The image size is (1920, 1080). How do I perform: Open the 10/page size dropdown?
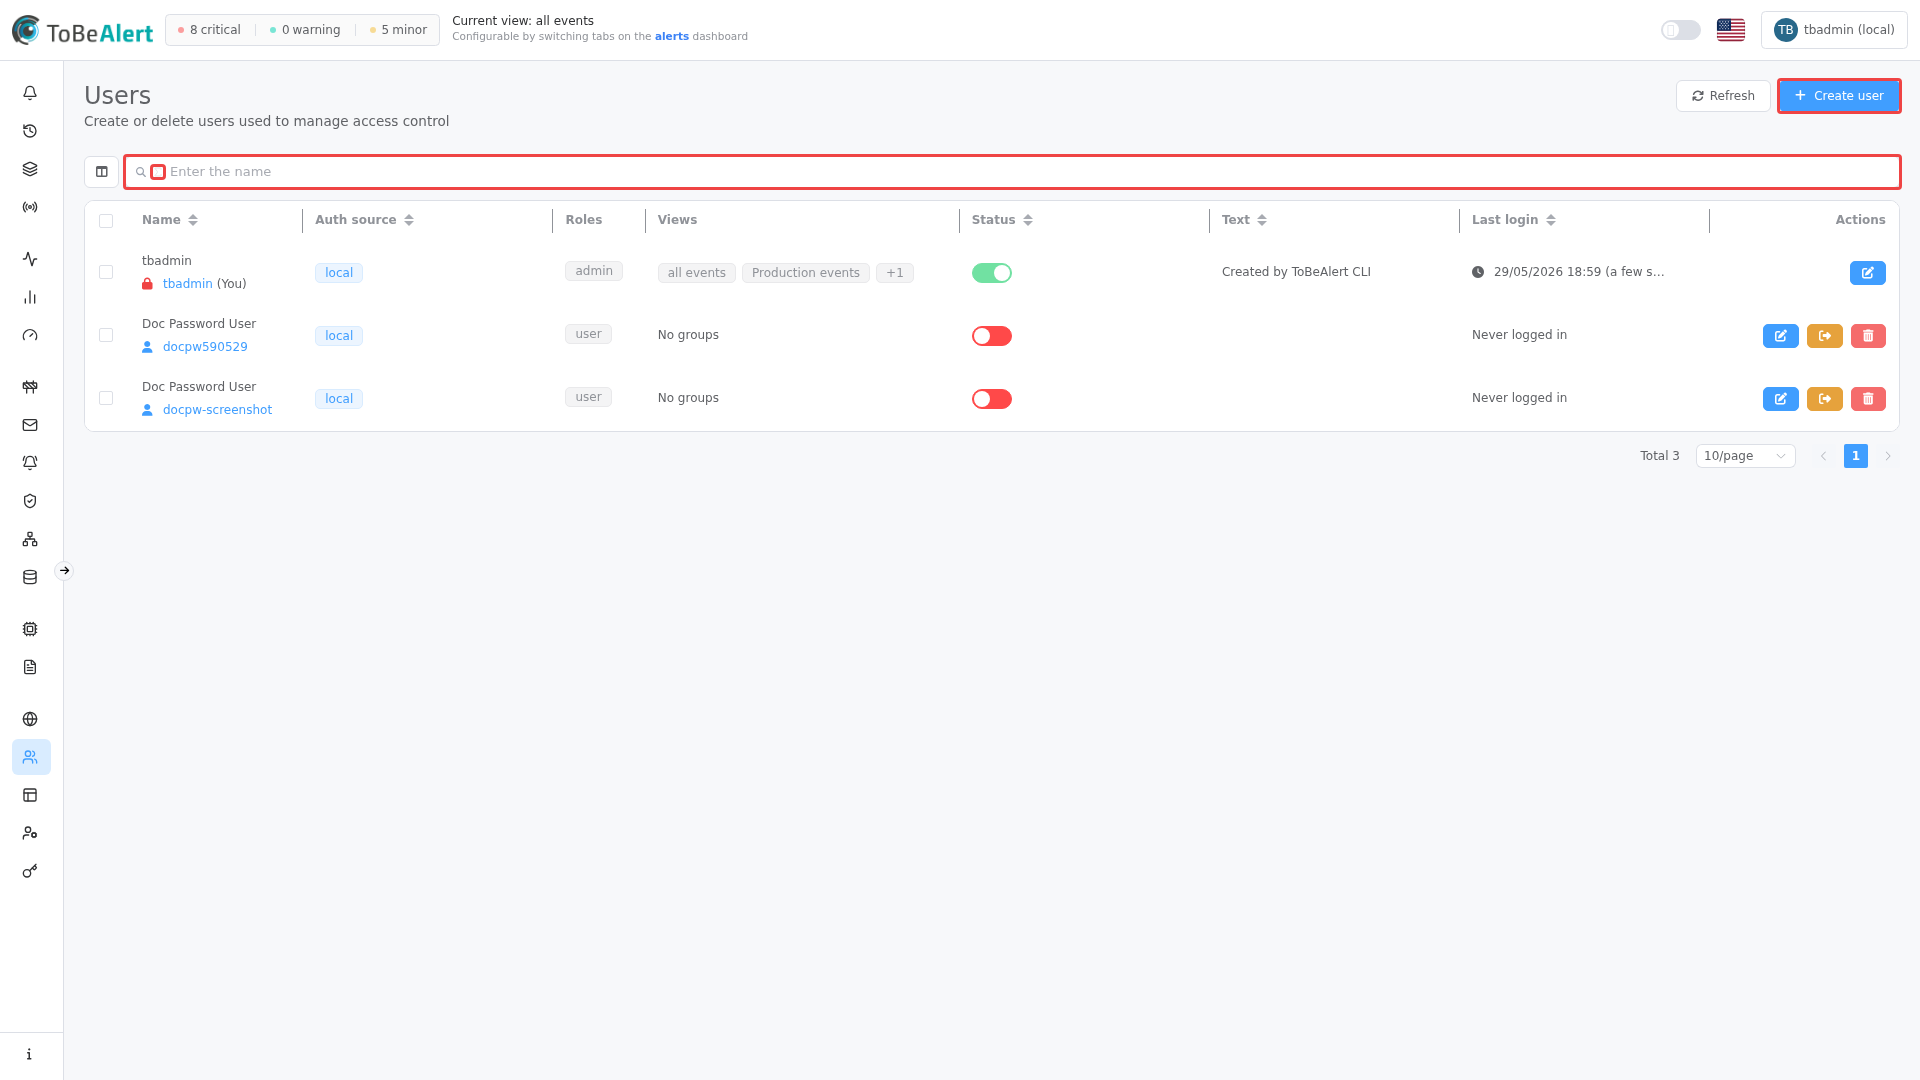tap(1745, 456)
